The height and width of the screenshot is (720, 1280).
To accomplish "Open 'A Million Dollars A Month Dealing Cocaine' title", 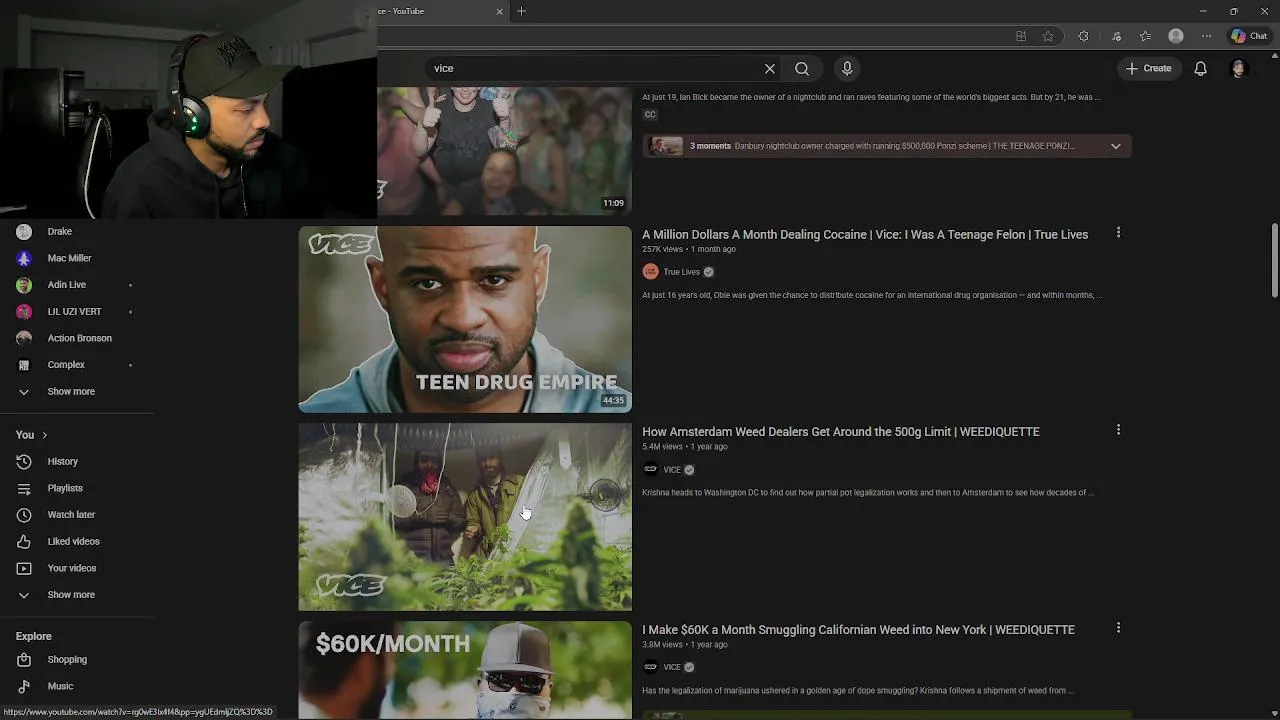I will pos(865,234).
